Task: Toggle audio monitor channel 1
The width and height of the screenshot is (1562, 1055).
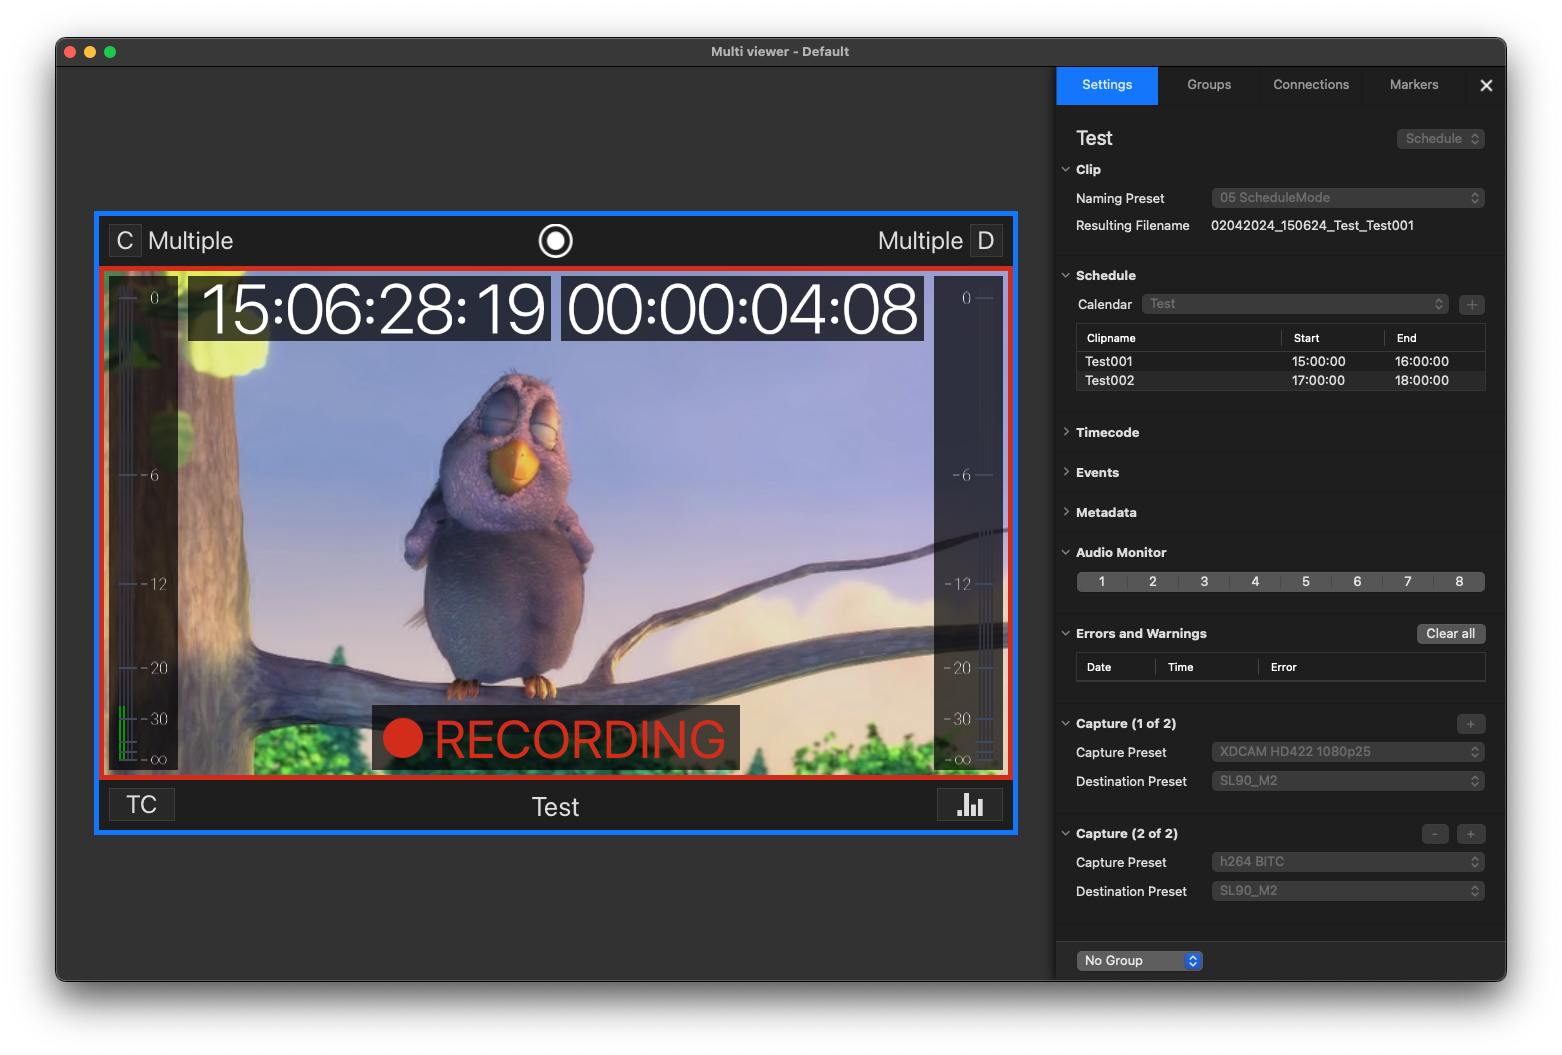Action: point(1102,582)
